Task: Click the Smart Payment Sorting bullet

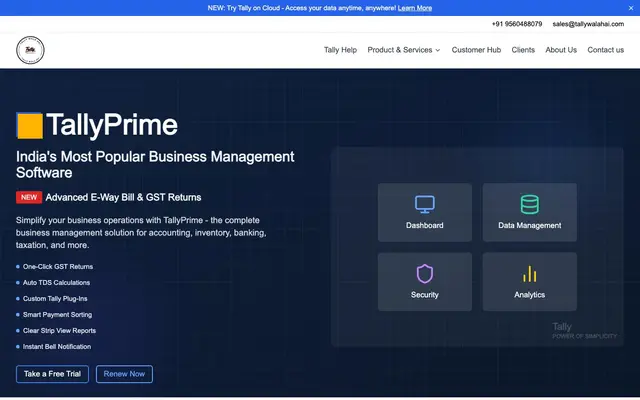Action: pos(57,315)
